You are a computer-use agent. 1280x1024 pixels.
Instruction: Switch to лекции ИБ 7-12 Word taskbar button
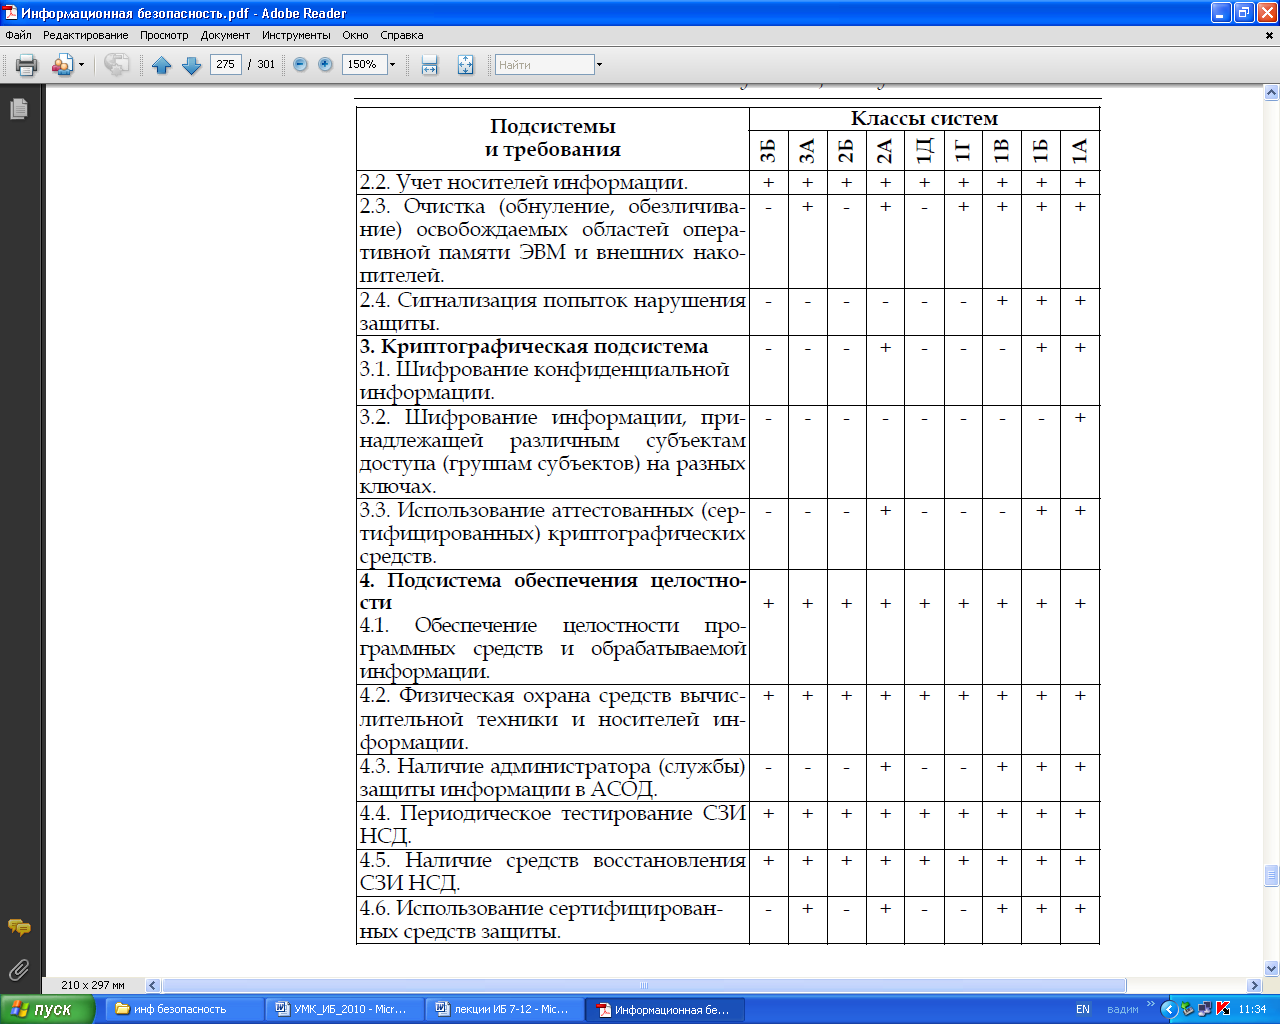(506, 1009)
